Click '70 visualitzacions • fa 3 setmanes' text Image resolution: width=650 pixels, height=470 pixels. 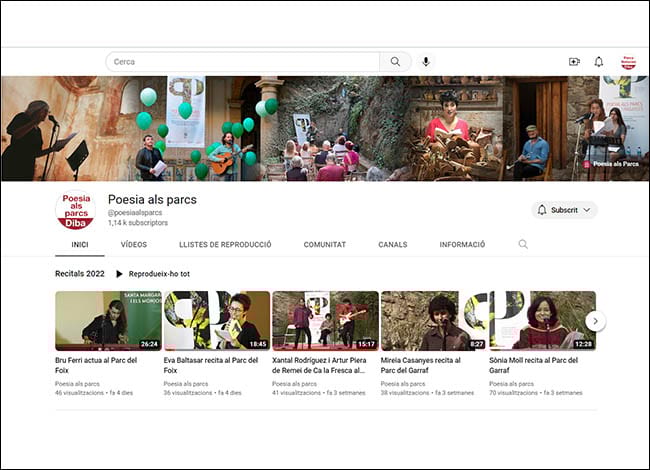(x=536, y=392)
